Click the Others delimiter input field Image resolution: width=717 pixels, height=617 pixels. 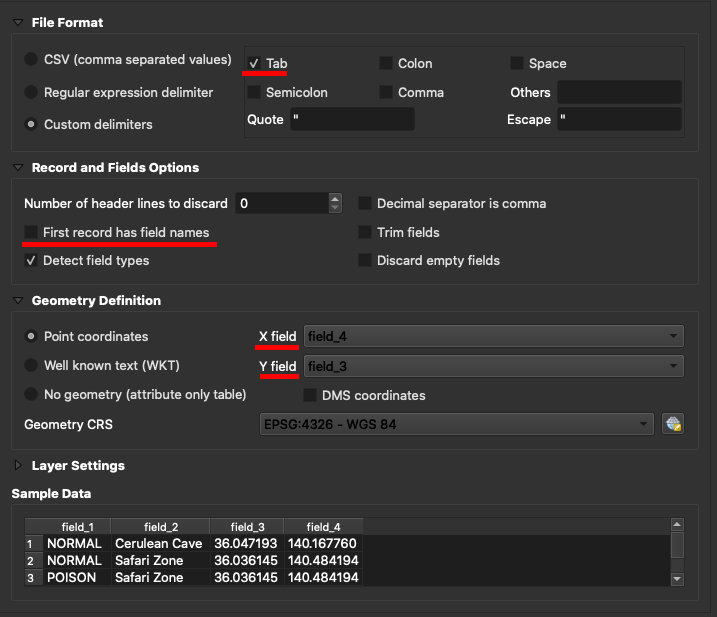click(619, 92)
